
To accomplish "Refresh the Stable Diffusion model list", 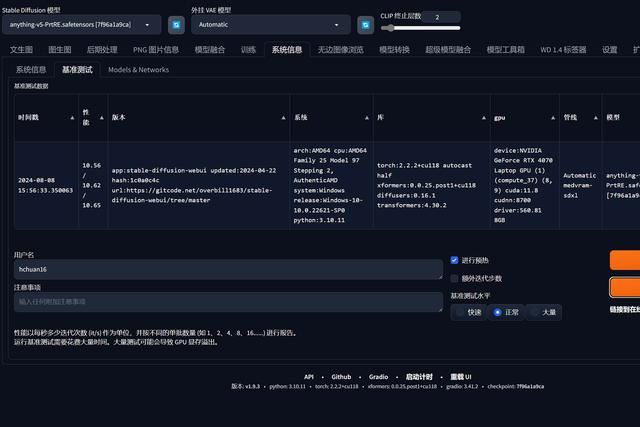I will [174, 24].
